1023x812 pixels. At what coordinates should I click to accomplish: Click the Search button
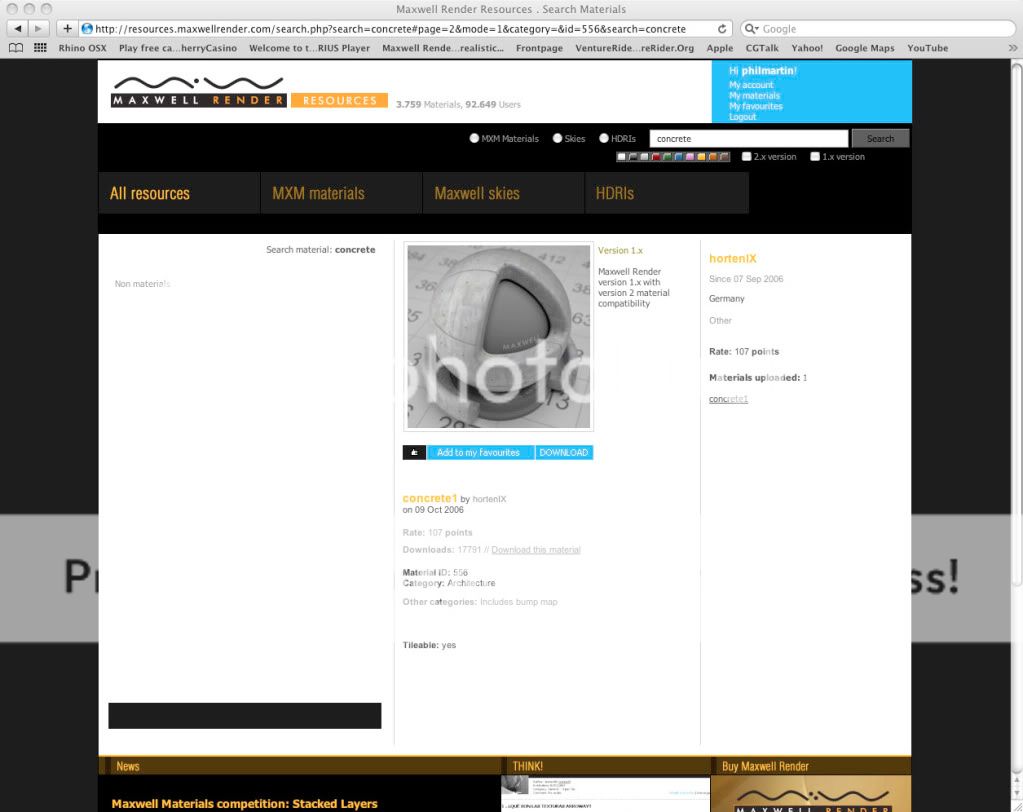880,138
